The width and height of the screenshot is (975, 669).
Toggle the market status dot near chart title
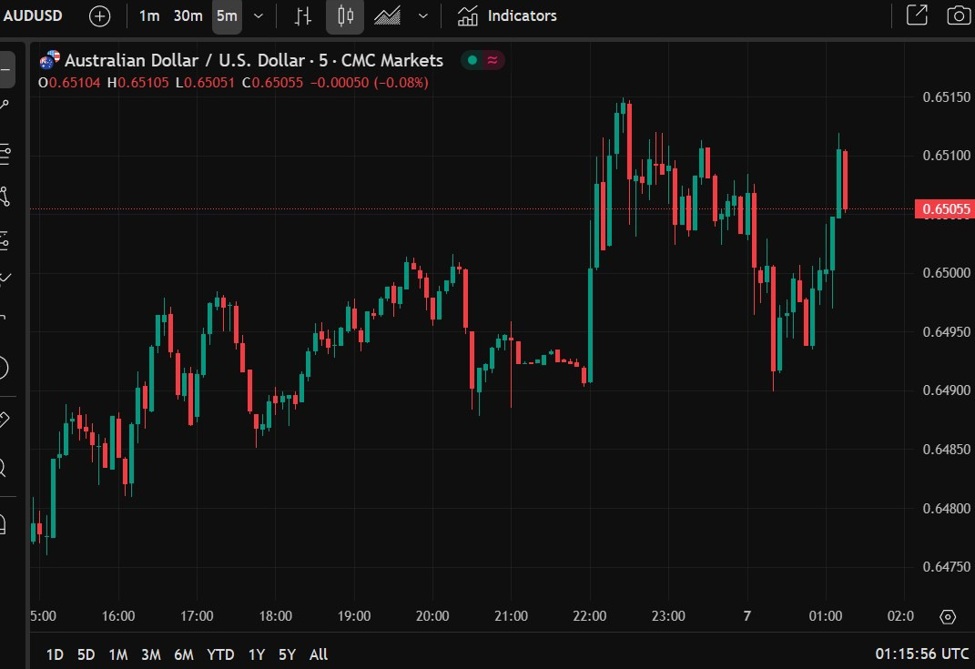[x=470, y=60]
